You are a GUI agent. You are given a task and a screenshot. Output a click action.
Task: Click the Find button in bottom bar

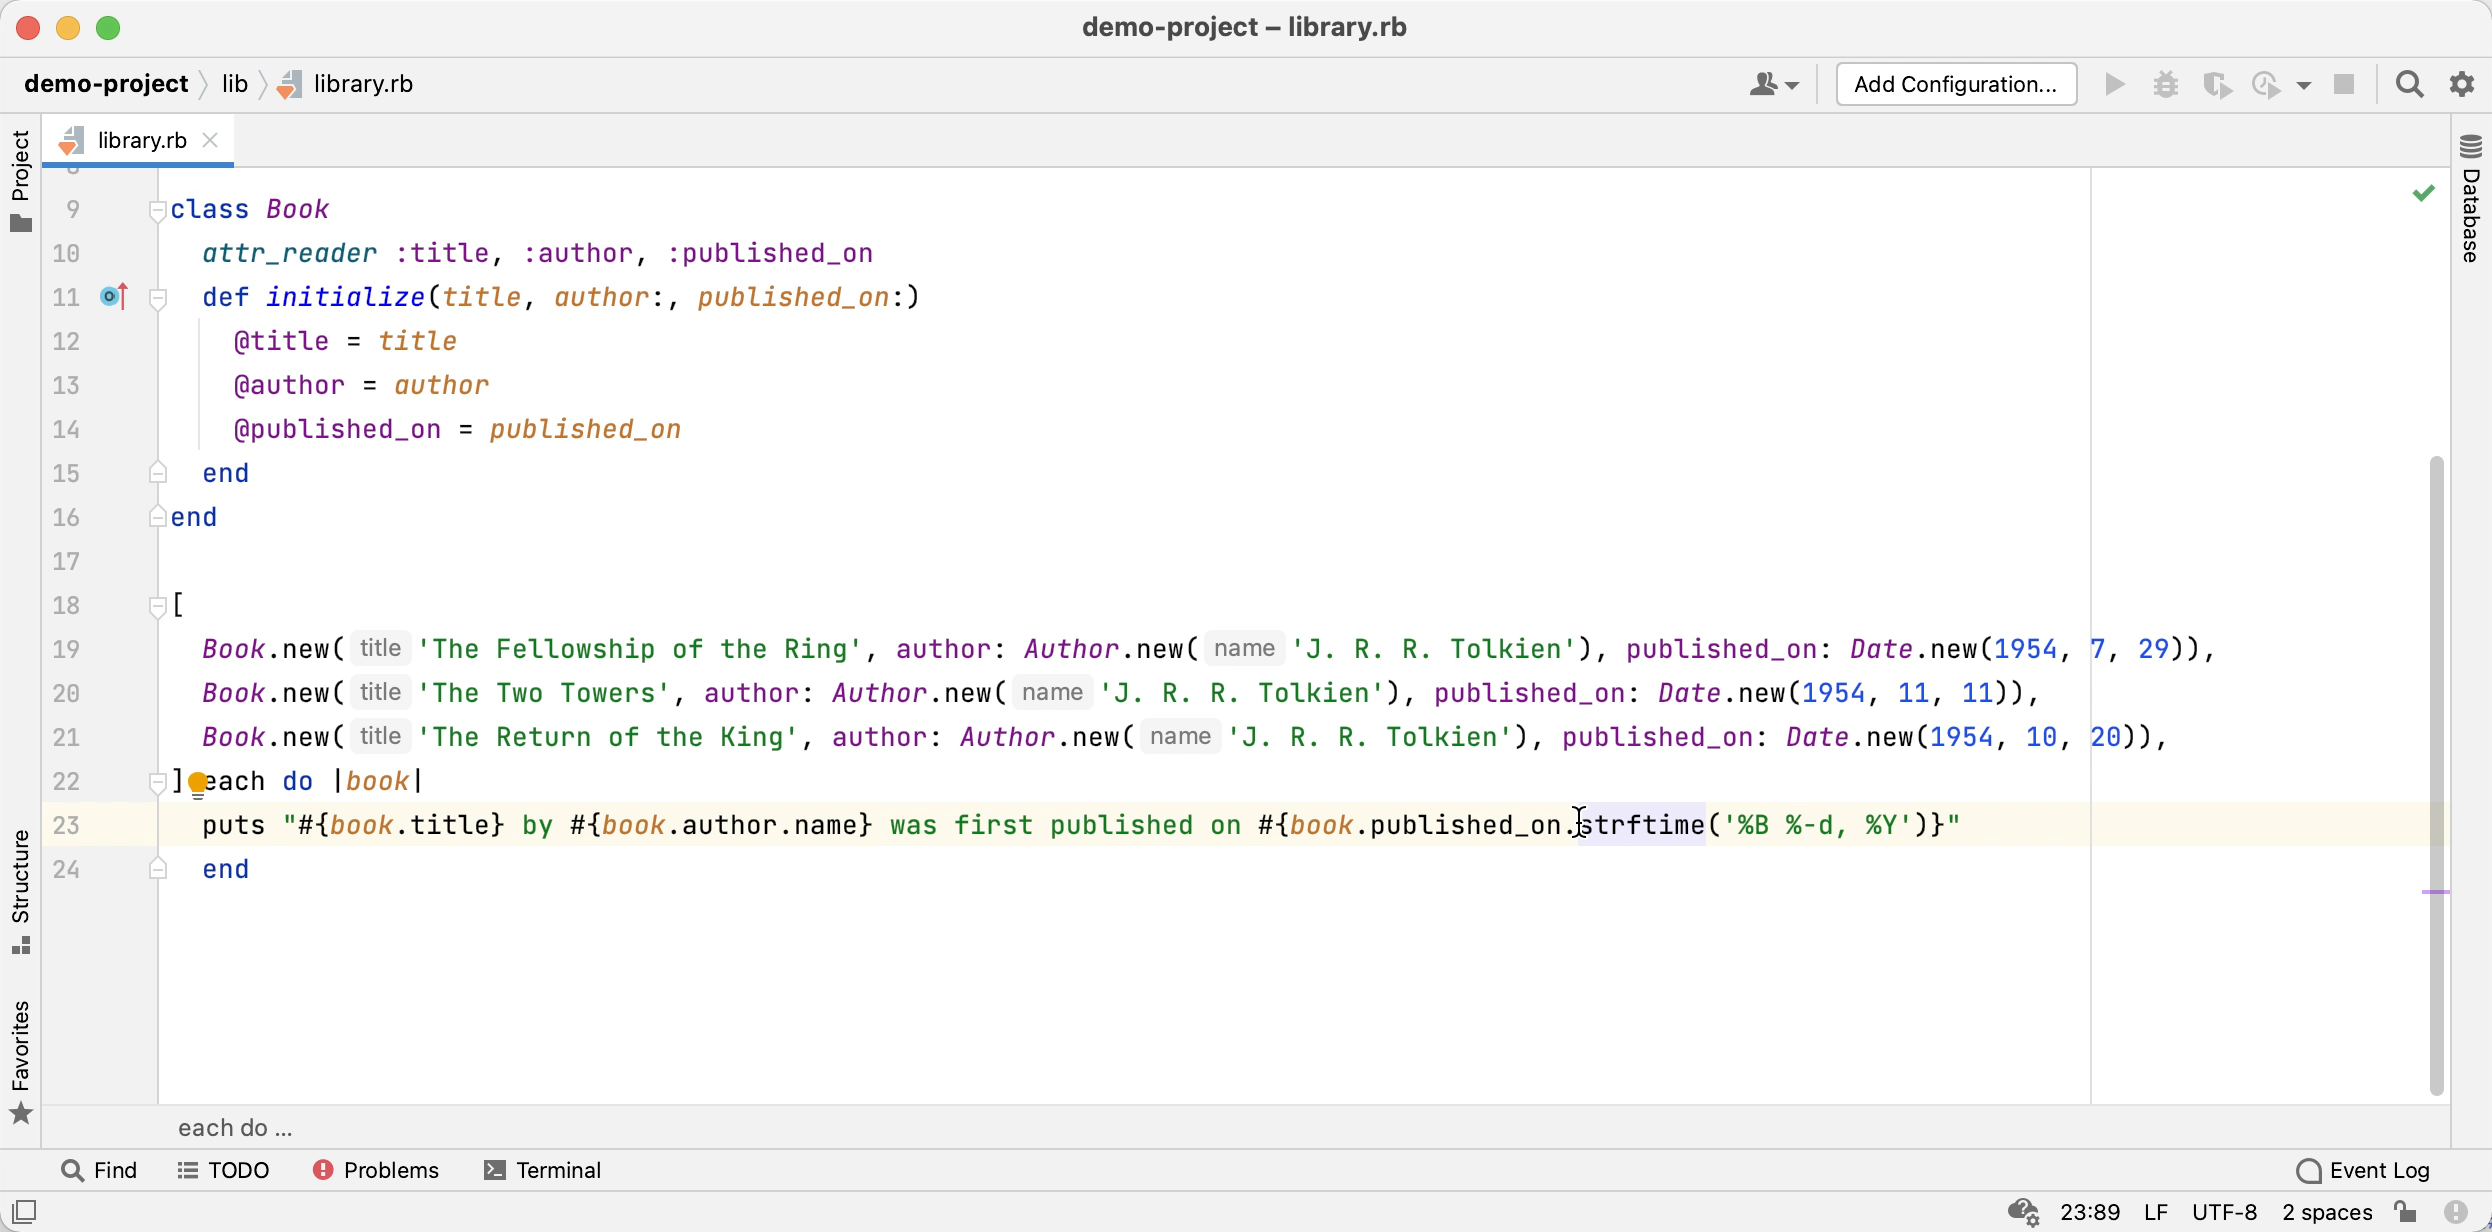[x=99, y=1170]
